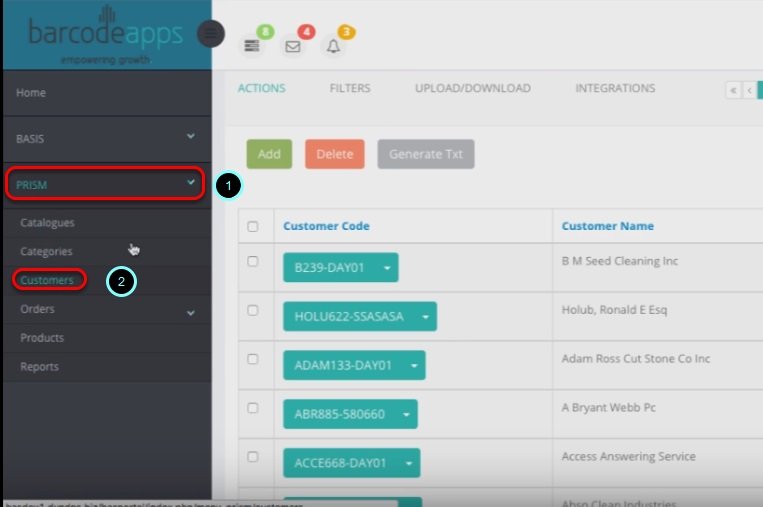
Task: Tick checkbox for A Bryant Webb Pc
Action: point(253,408)
